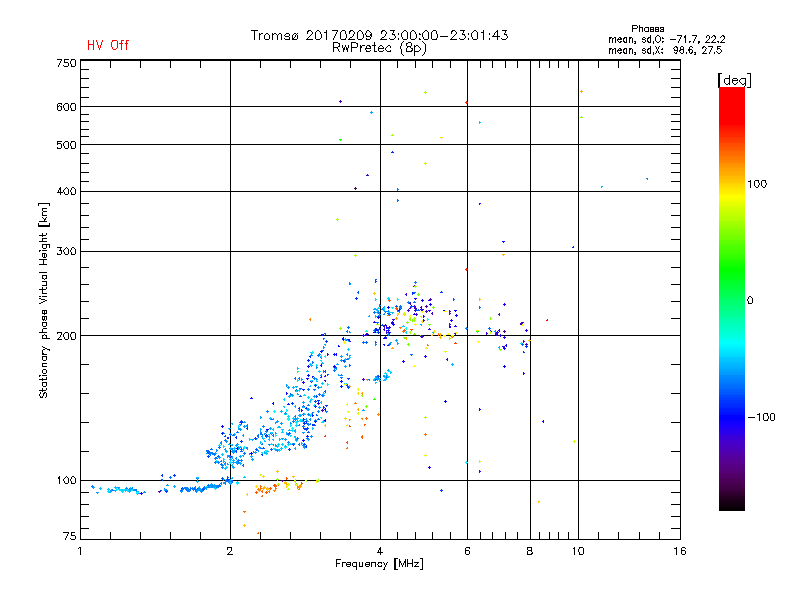This screenshot has width=800, height=600.
Task: Click the colorbar tick label '0'
Action: pyautogui.click(x=750, y=301)
